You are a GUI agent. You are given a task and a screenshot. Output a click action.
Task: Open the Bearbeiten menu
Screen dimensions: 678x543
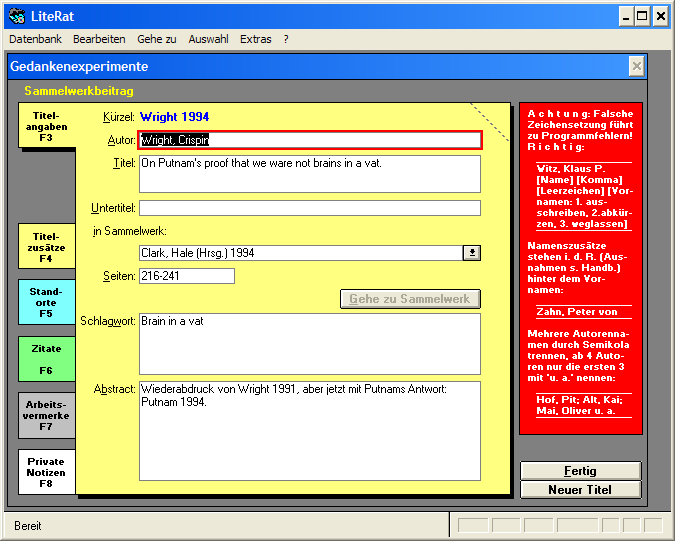coord(99,39)
